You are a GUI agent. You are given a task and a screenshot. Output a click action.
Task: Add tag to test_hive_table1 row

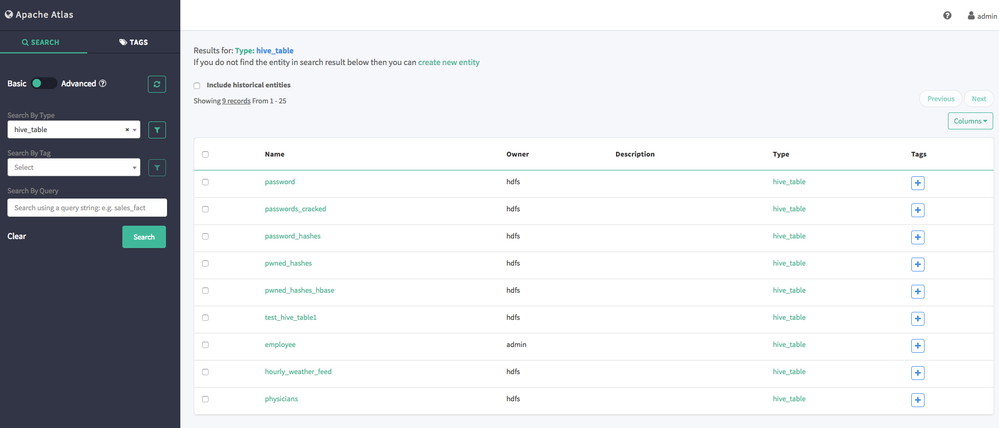917,318
